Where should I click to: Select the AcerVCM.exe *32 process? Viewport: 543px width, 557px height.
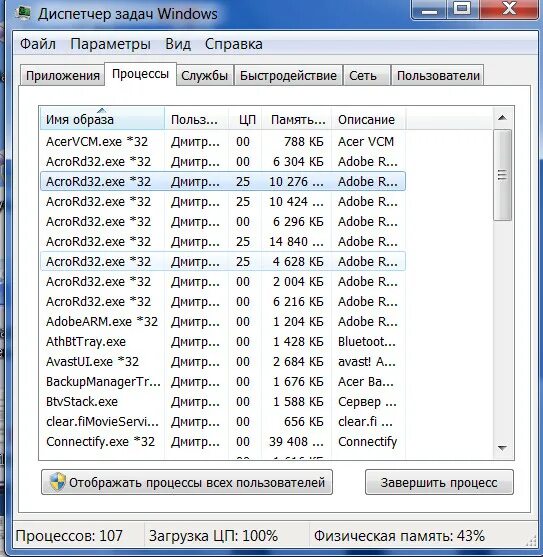(x=223, y=141)
